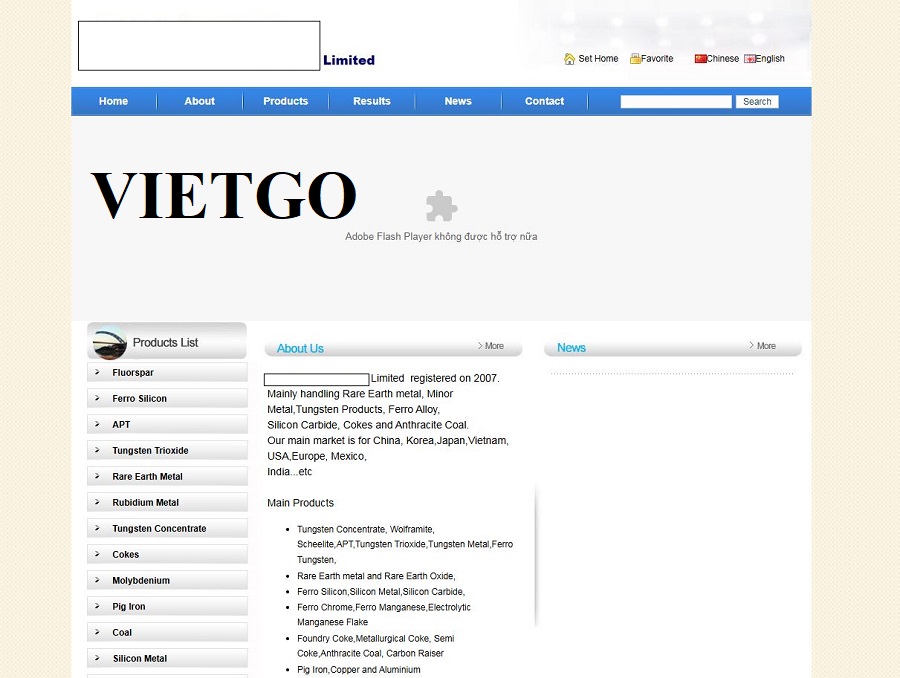Click the English flag icon
The height and width of the screenshot is (678, 900).
[749, 59]
